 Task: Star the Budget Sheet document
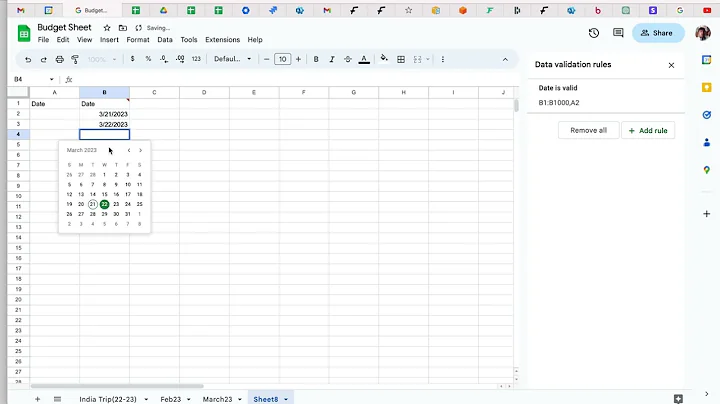click(107, 28)
